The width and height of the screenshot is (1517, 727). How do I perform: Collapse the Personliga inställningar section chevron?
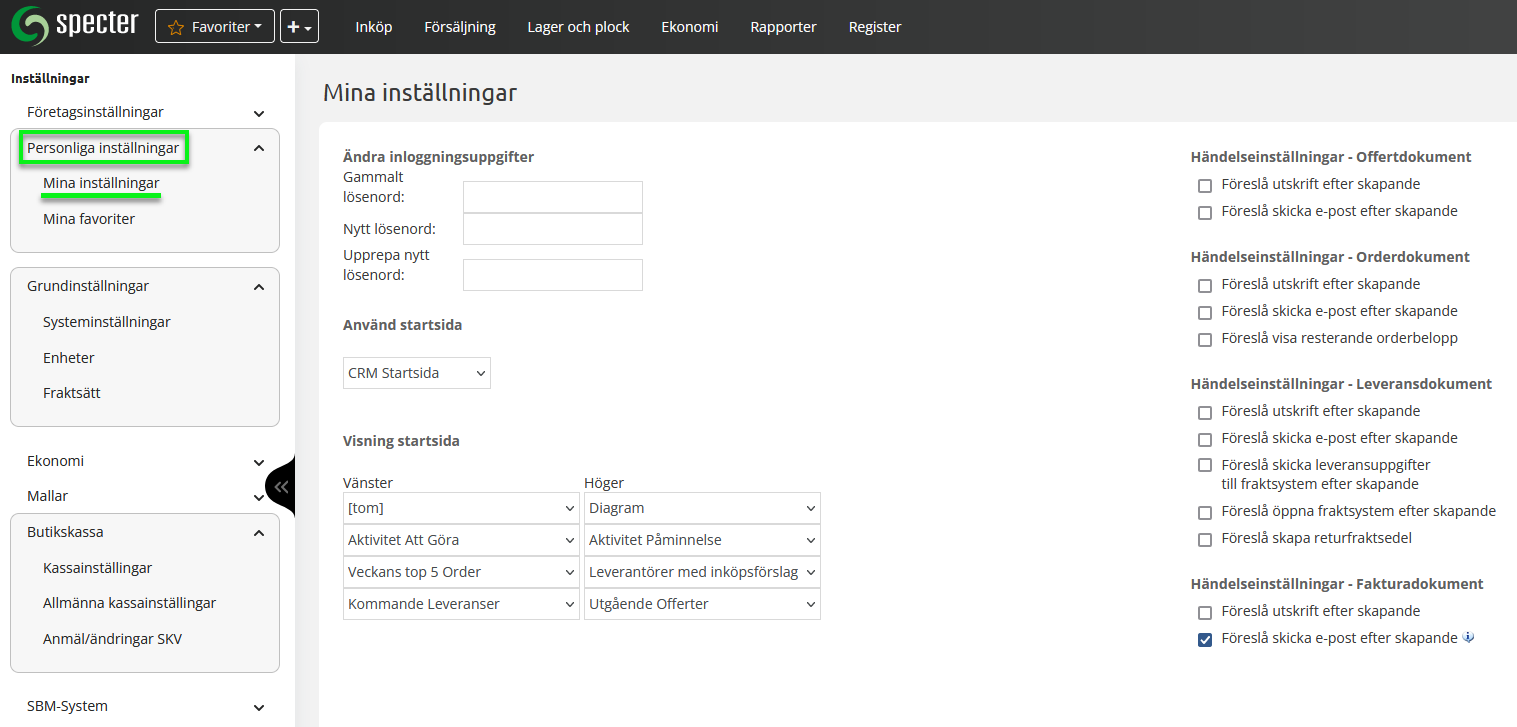tap(259, 149)
